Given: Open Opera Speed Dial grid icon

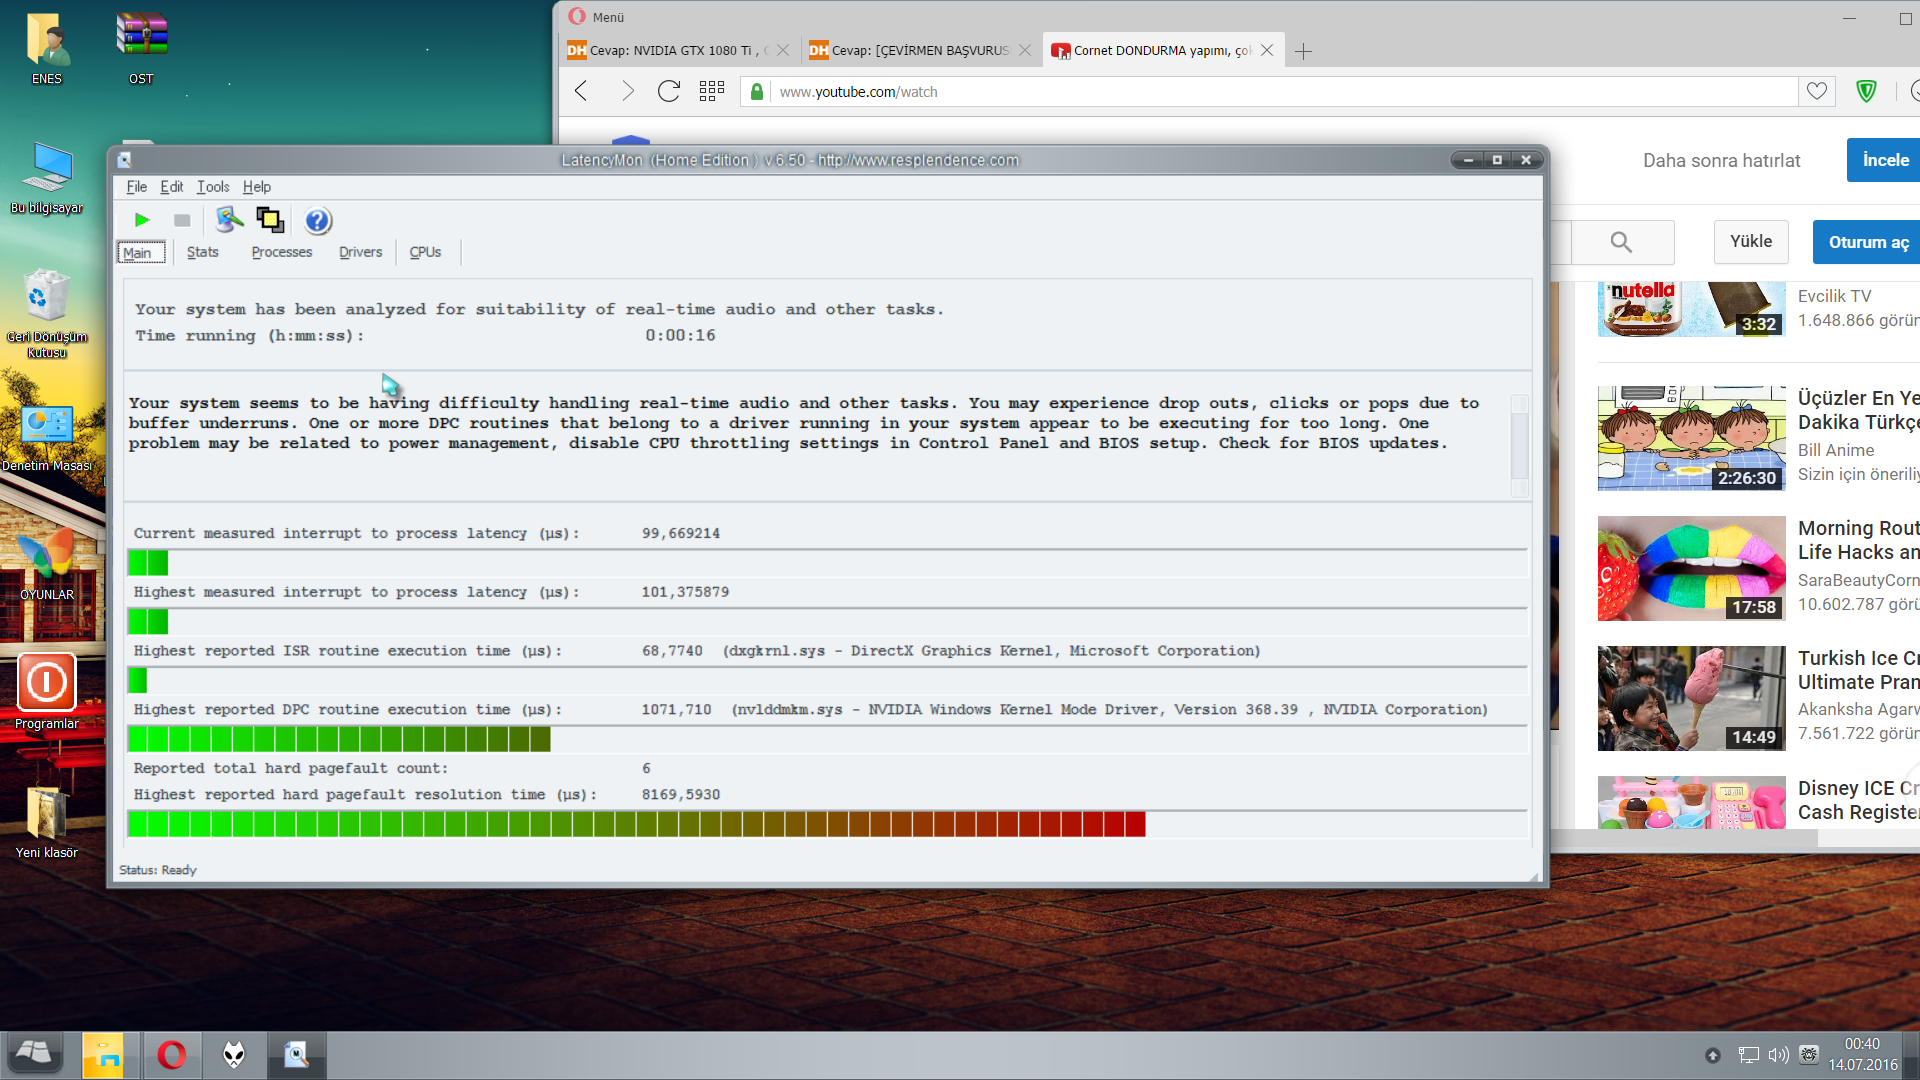Looking at the screenshot, I should pyautogui.click(x=712, y=92).
